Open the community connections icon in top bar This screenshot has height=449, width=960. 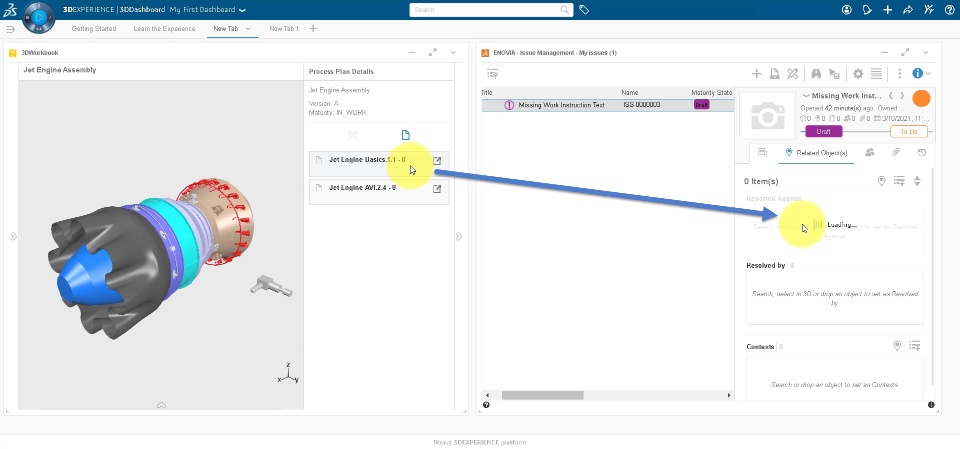click(929, 10)
